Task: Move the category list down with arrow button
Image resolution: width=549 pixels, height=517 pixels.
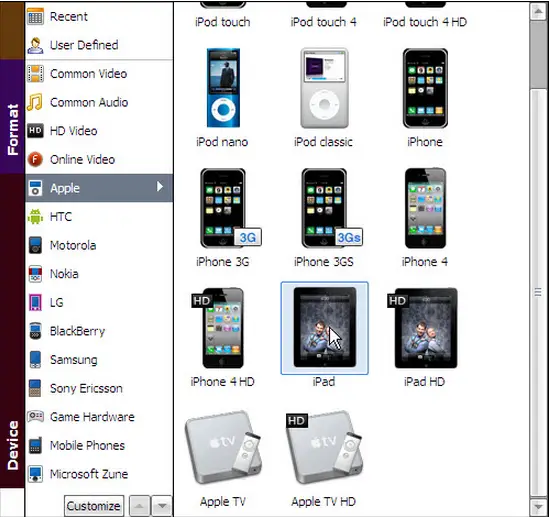Action: click(162, 506)
